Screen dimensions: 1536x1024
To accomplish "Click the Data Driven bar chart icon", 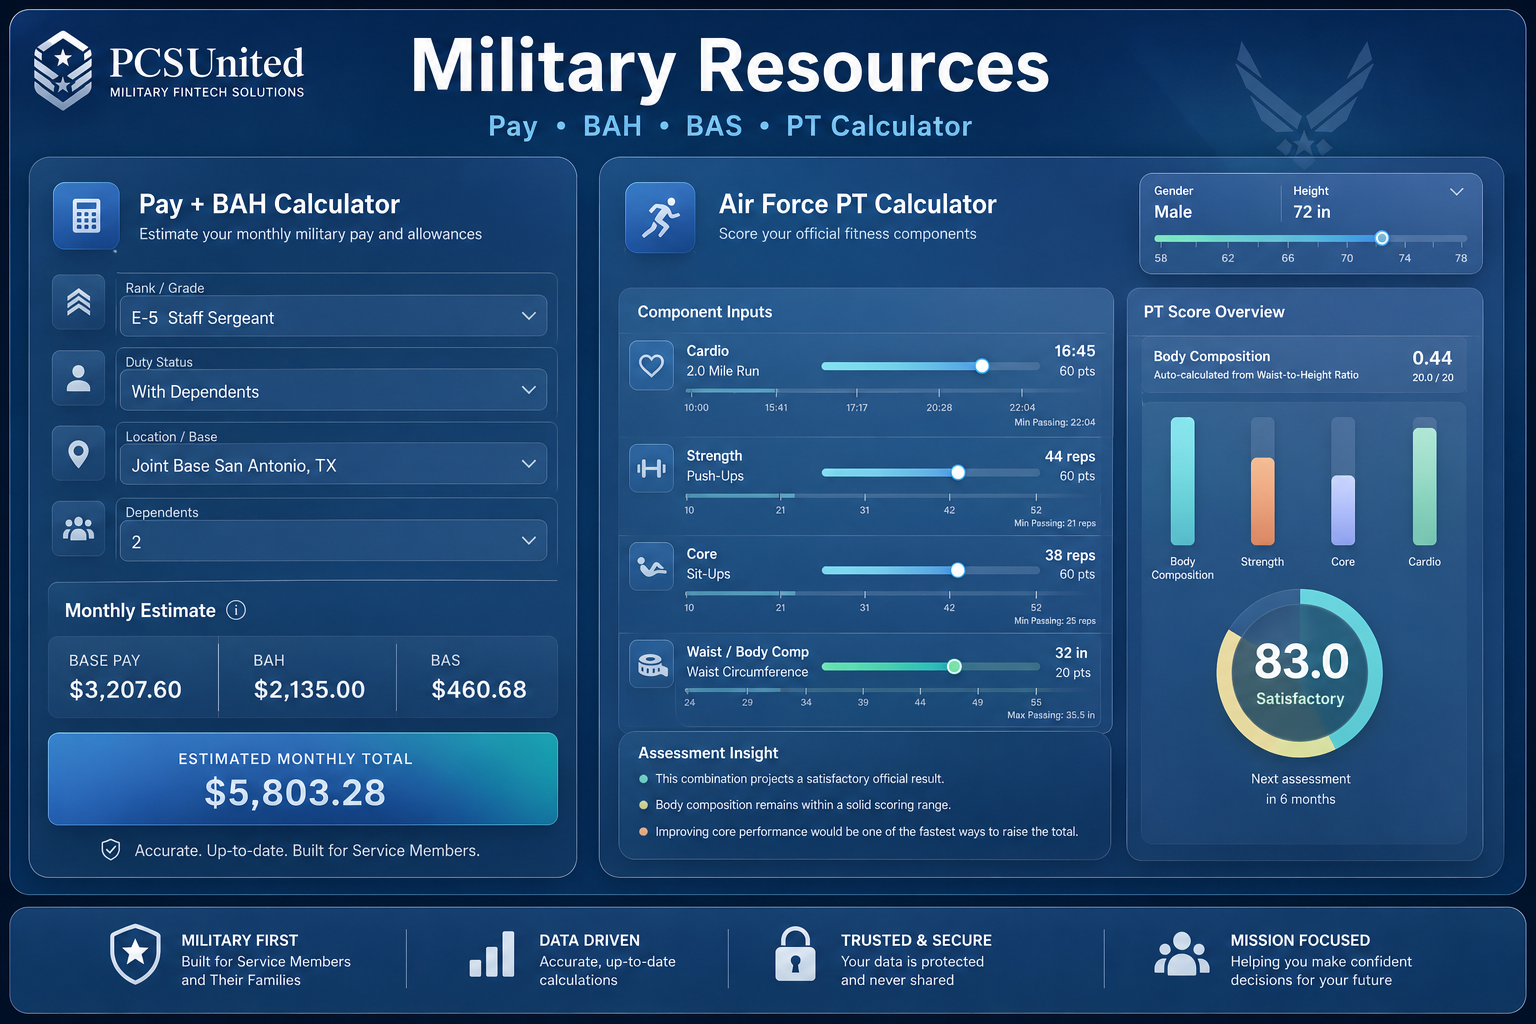I will click(492, 954).
